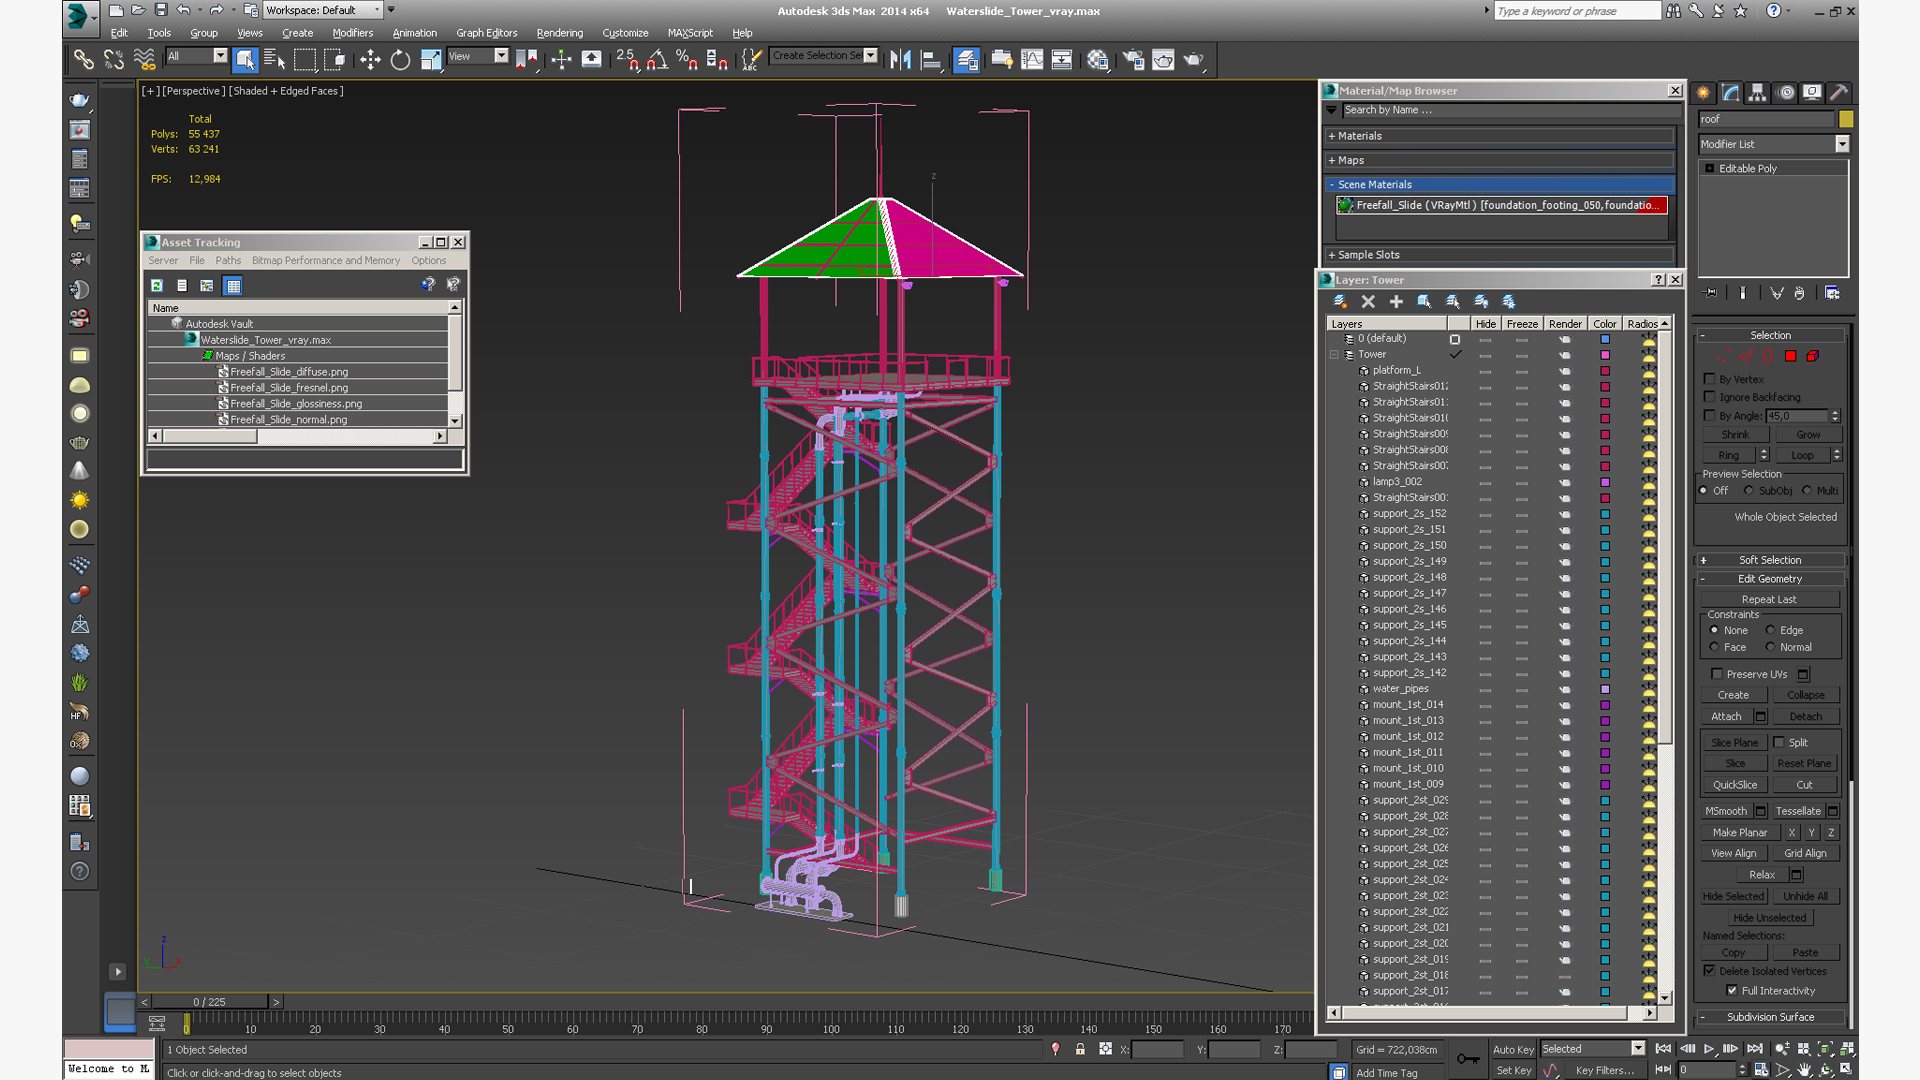The width and height of the screenshot is (1920, 1080).
Task: Select Face constraint radio button
Action: point(1714,647)
